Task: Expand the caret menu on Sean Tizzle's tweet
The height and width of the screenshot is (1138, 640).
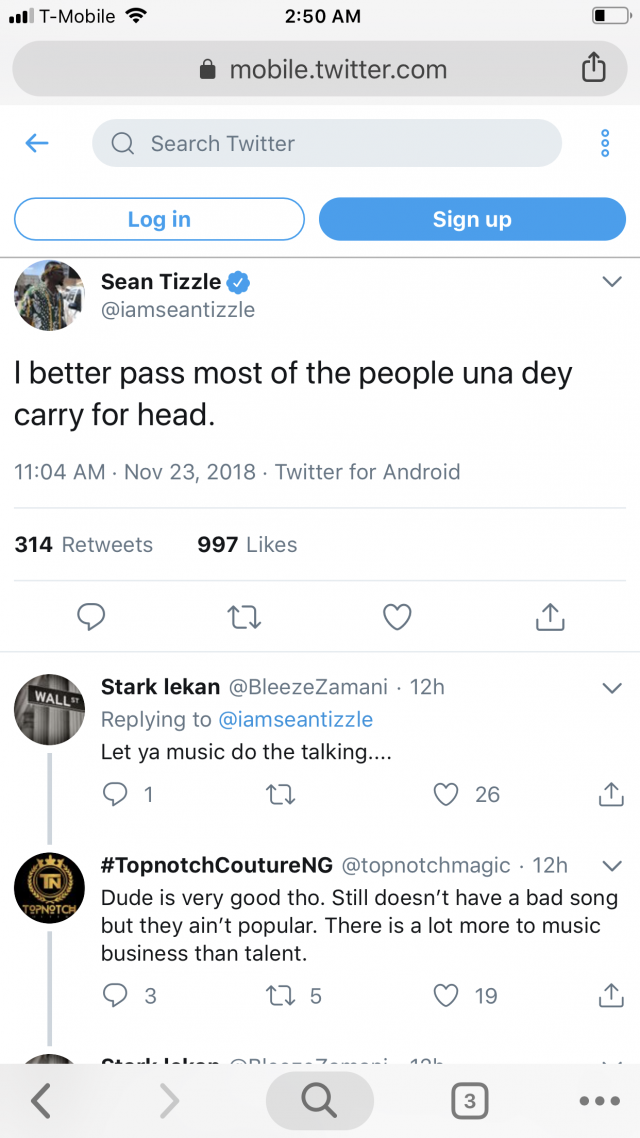Action: (x=612, y=283)
